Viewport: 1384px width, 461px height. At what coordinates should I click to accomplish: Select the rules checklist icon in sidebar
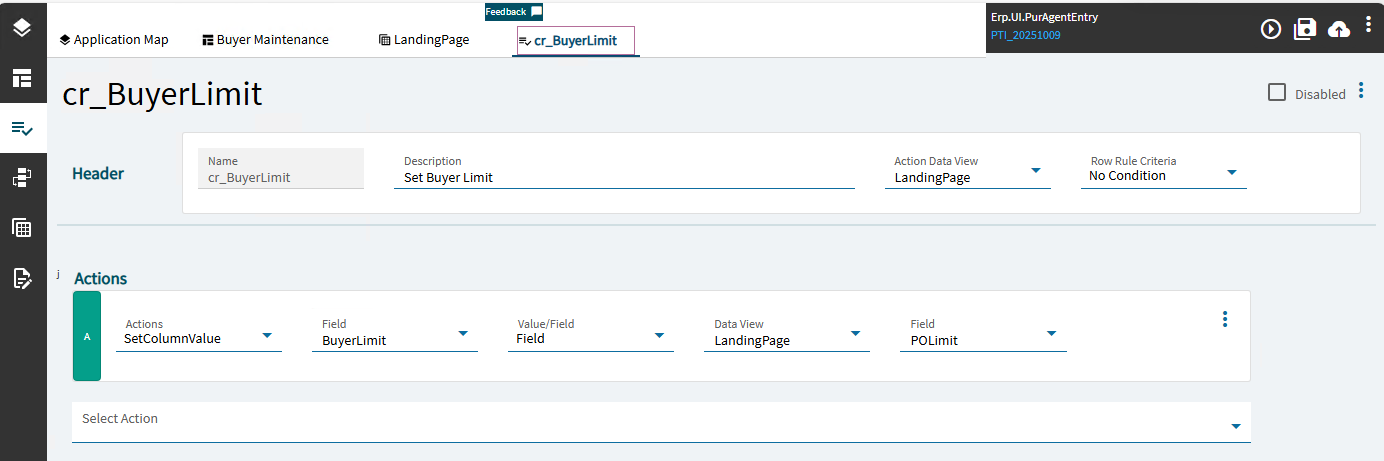pos(22,129)
